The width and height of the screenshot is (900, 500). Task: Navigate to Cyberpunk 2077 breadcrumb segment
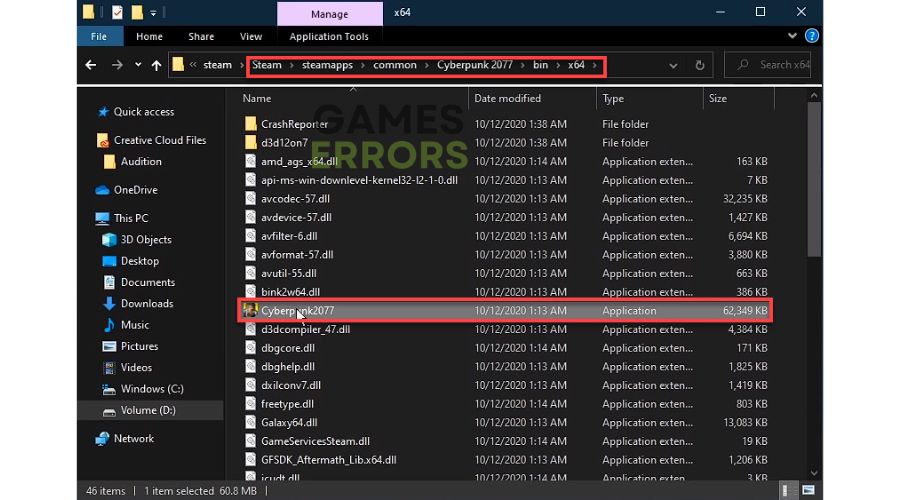click(x=475, y=65)
